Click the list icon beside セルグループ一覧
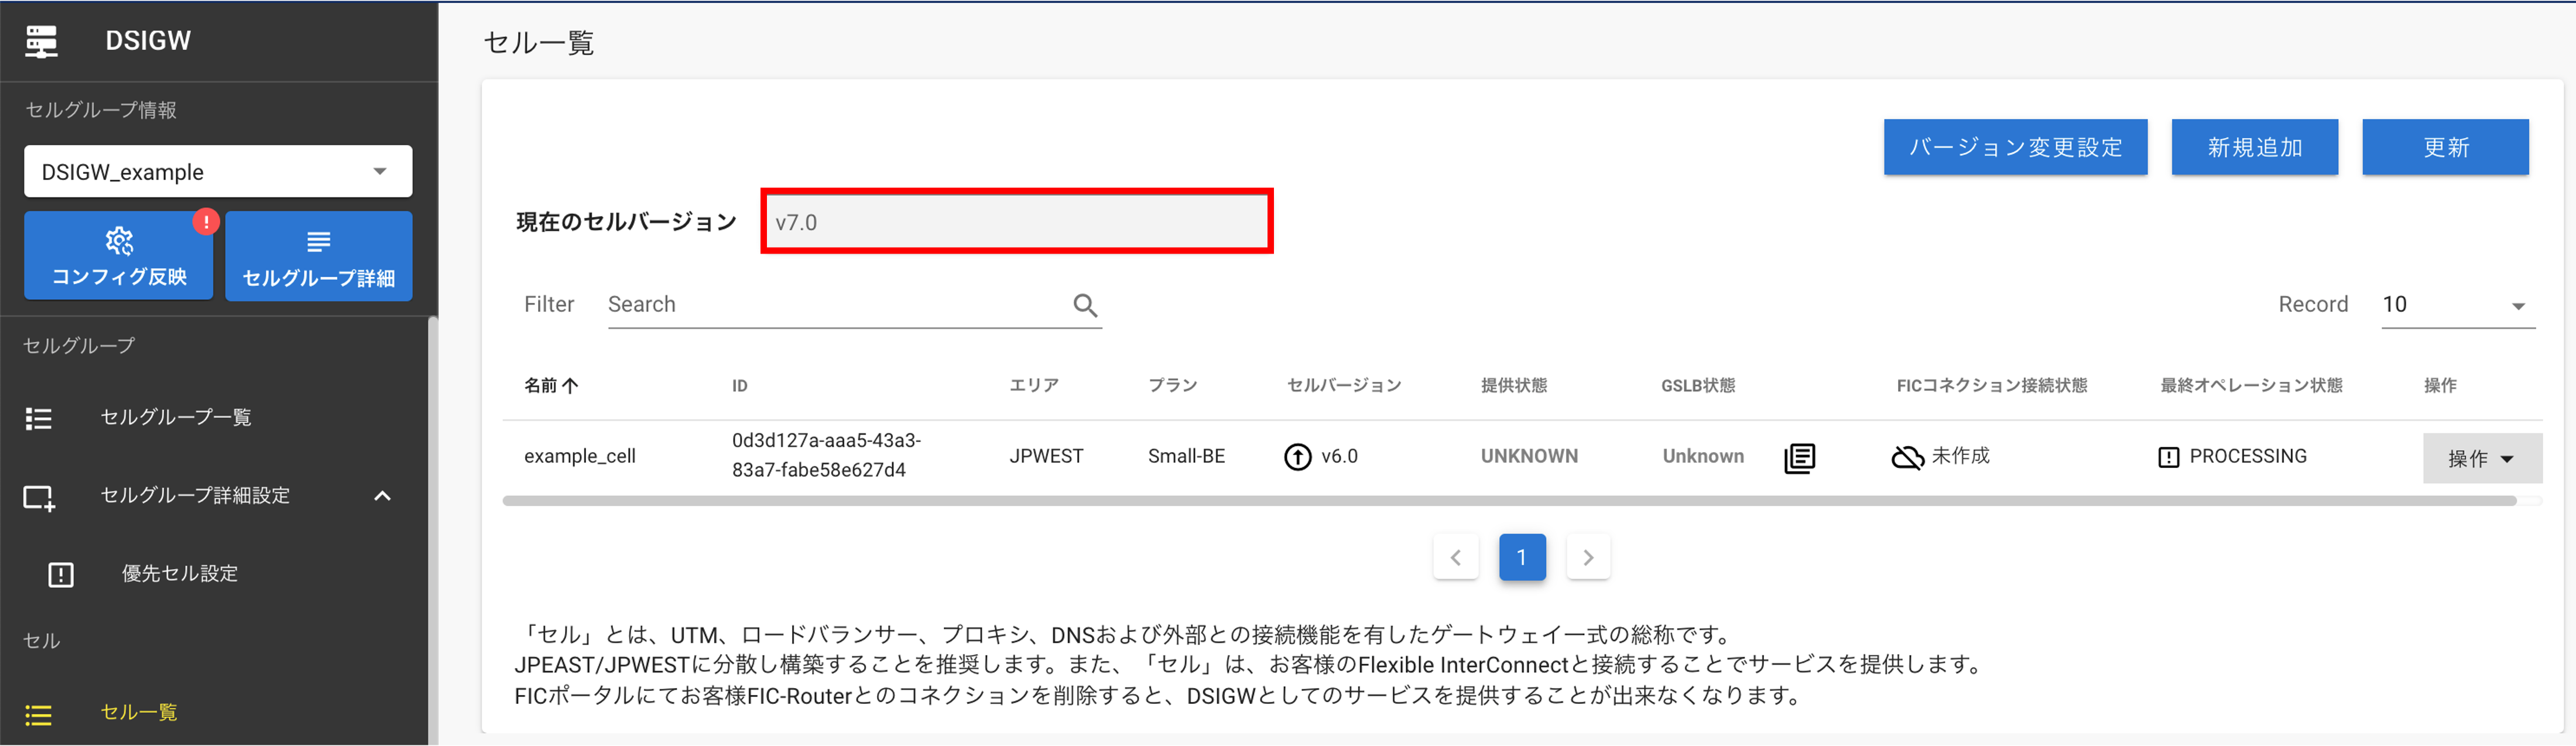 click(x=38, y=418)
